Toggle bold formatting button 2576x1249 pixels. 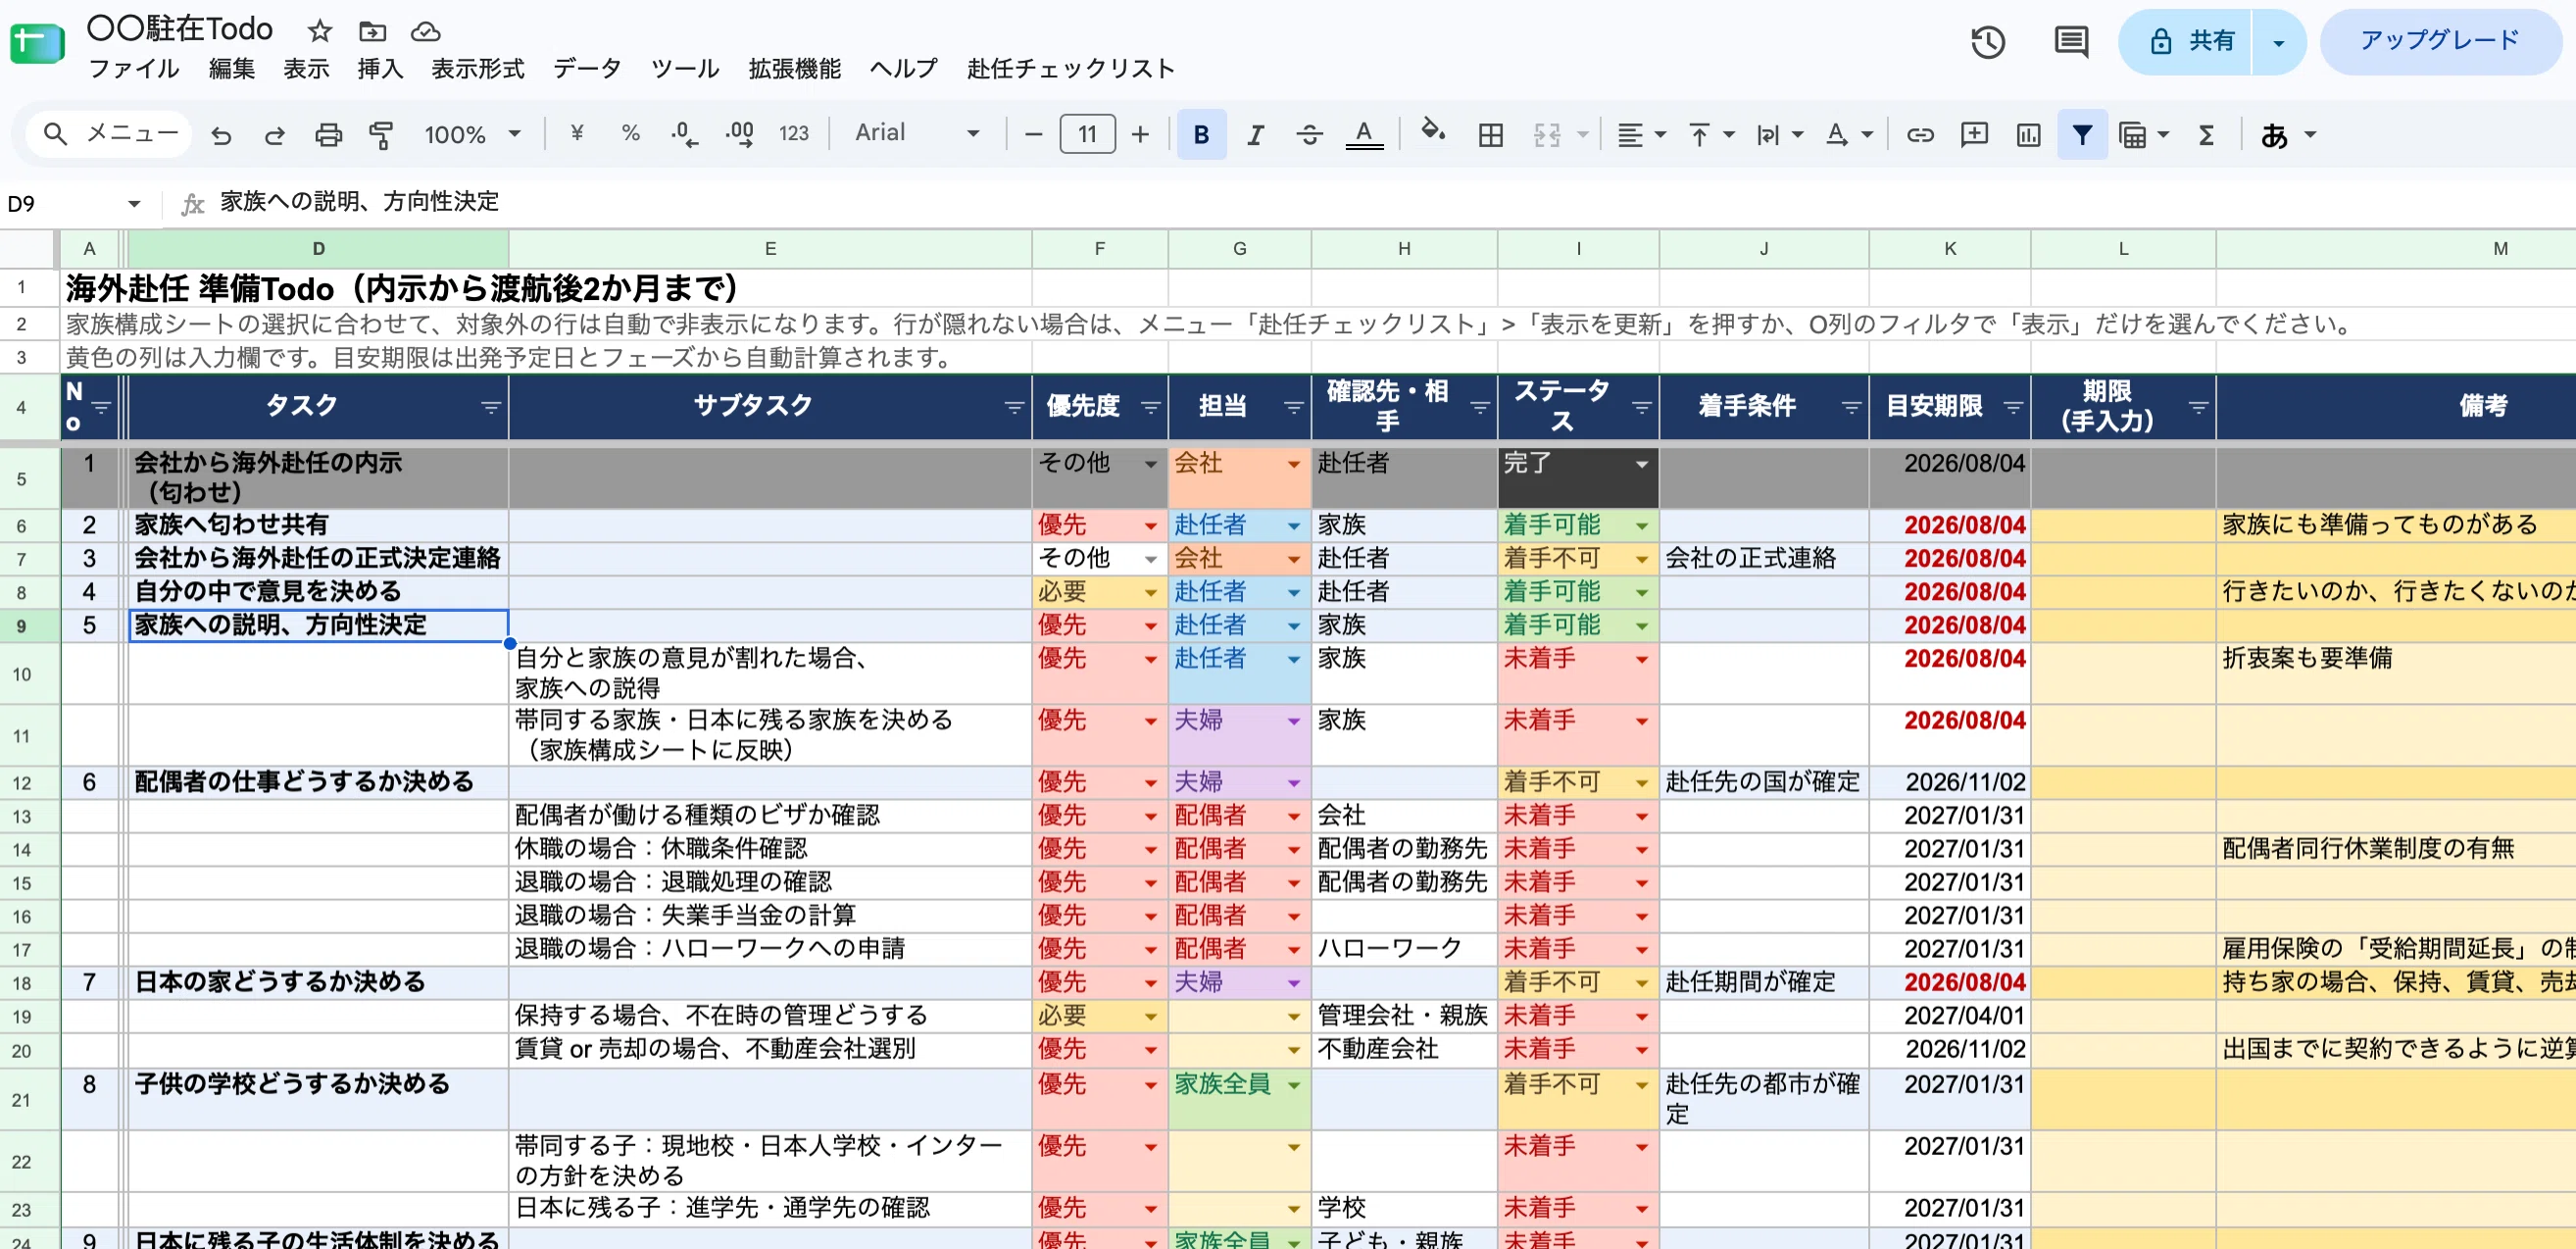(1201, 134)
